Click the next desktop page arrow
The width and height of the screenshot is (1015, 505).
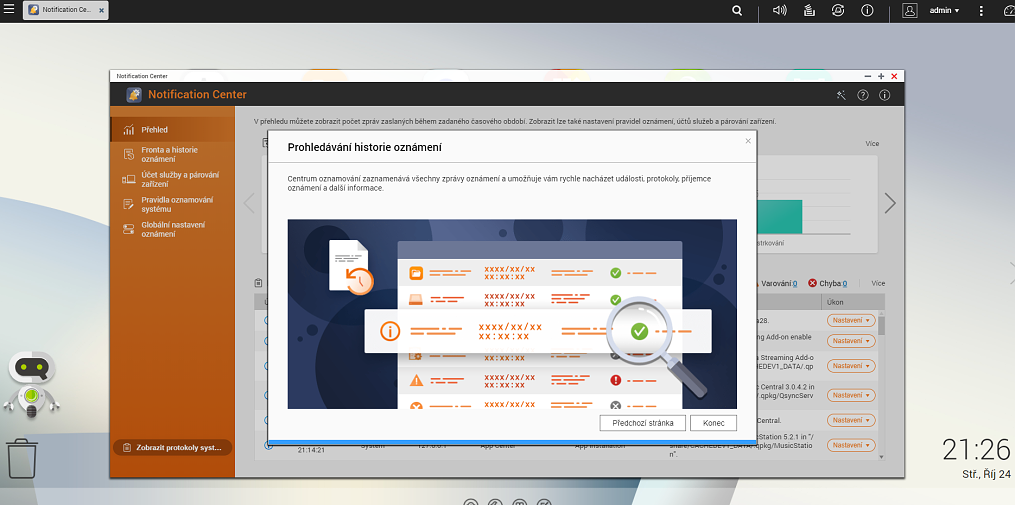(1011, 273)
